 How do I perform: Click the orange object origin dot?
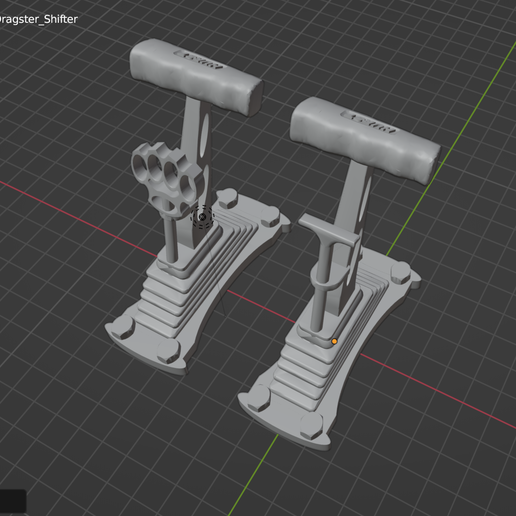(334, 341)
